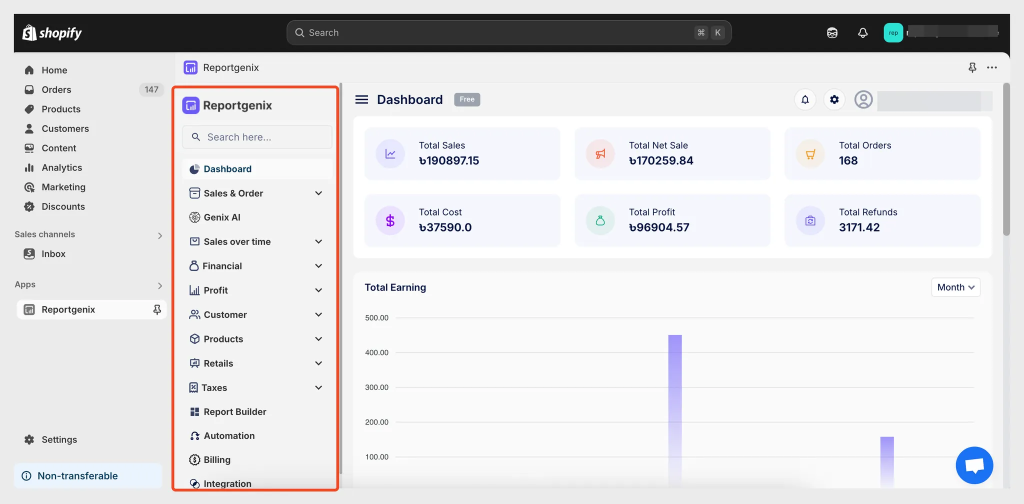Click the Total Cost dollar icon
Viewport: 1024px width, 504px height.
390,221
